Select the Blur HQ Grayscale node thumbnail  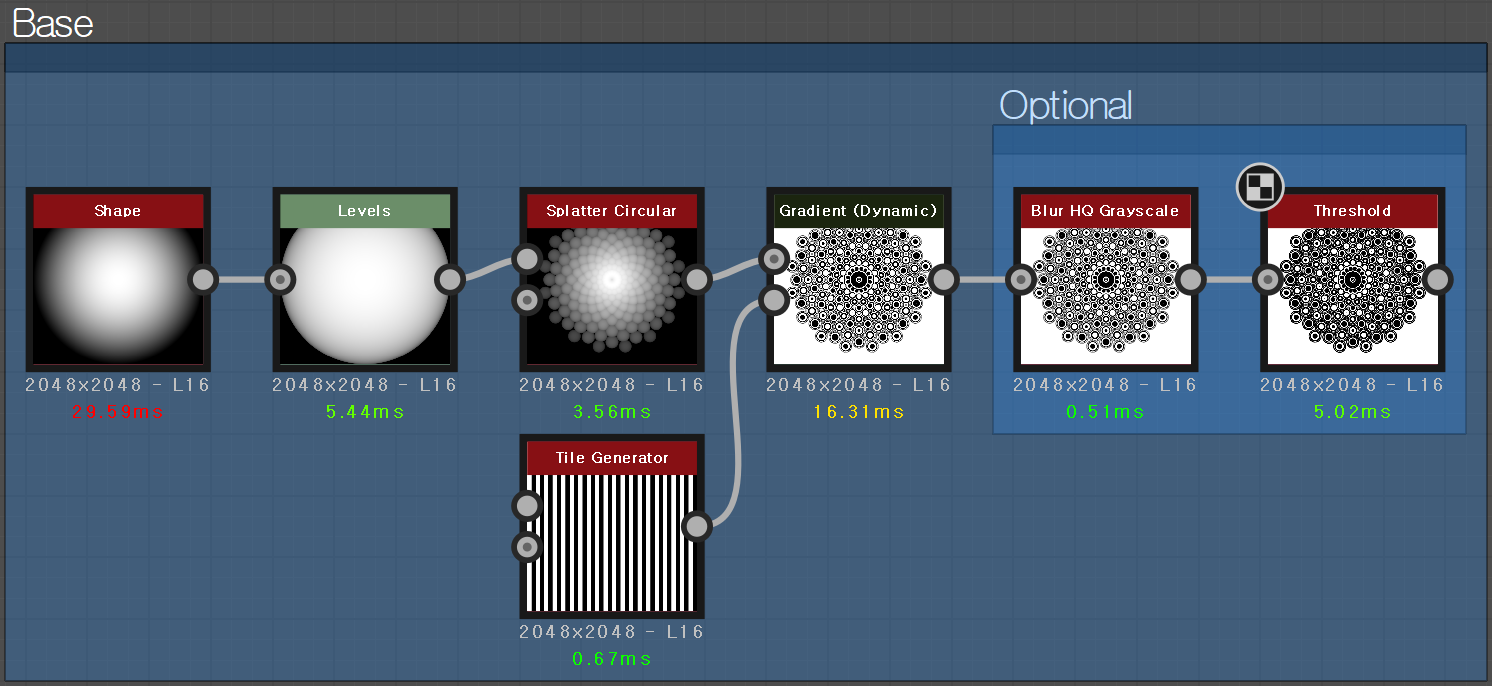click(1106, 296)
